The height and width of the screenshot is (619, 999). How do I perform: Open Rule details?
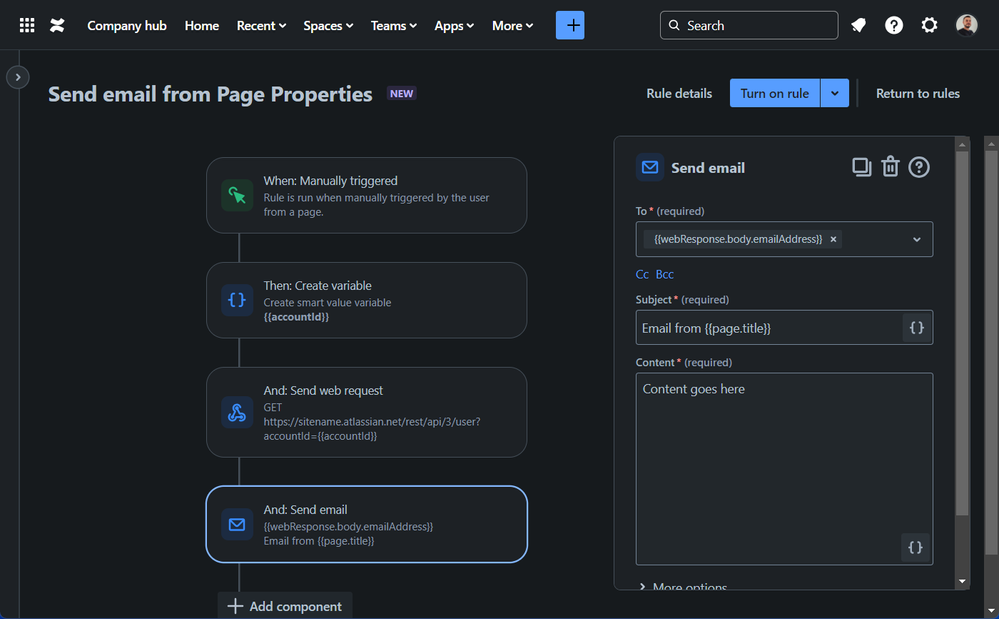click(679, 93)
